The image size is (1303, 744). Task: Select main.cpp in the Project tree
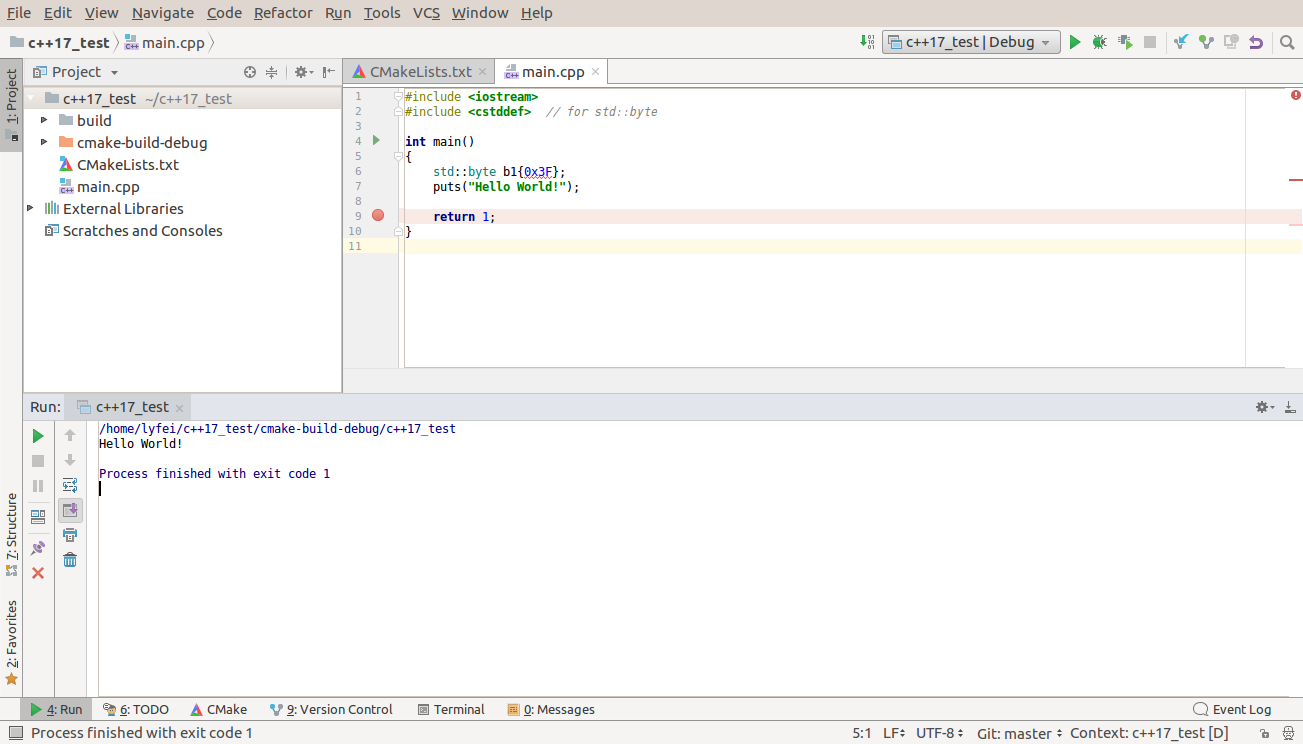(108, 186)
